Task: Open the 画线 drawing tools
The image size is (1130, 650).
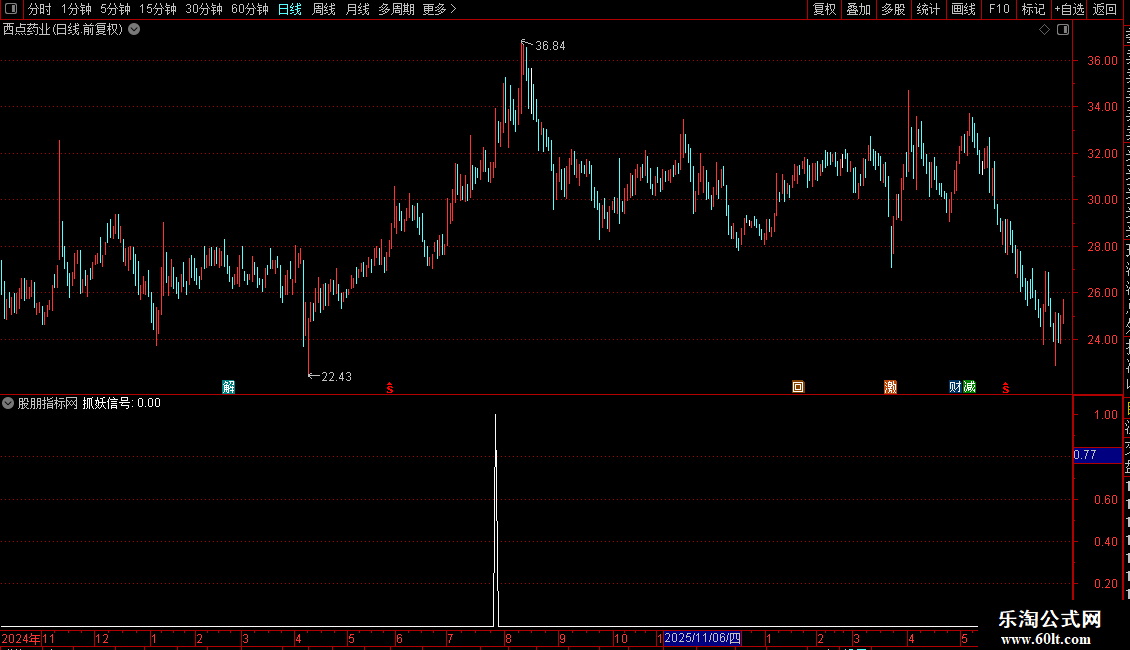Action: point(963,9)
